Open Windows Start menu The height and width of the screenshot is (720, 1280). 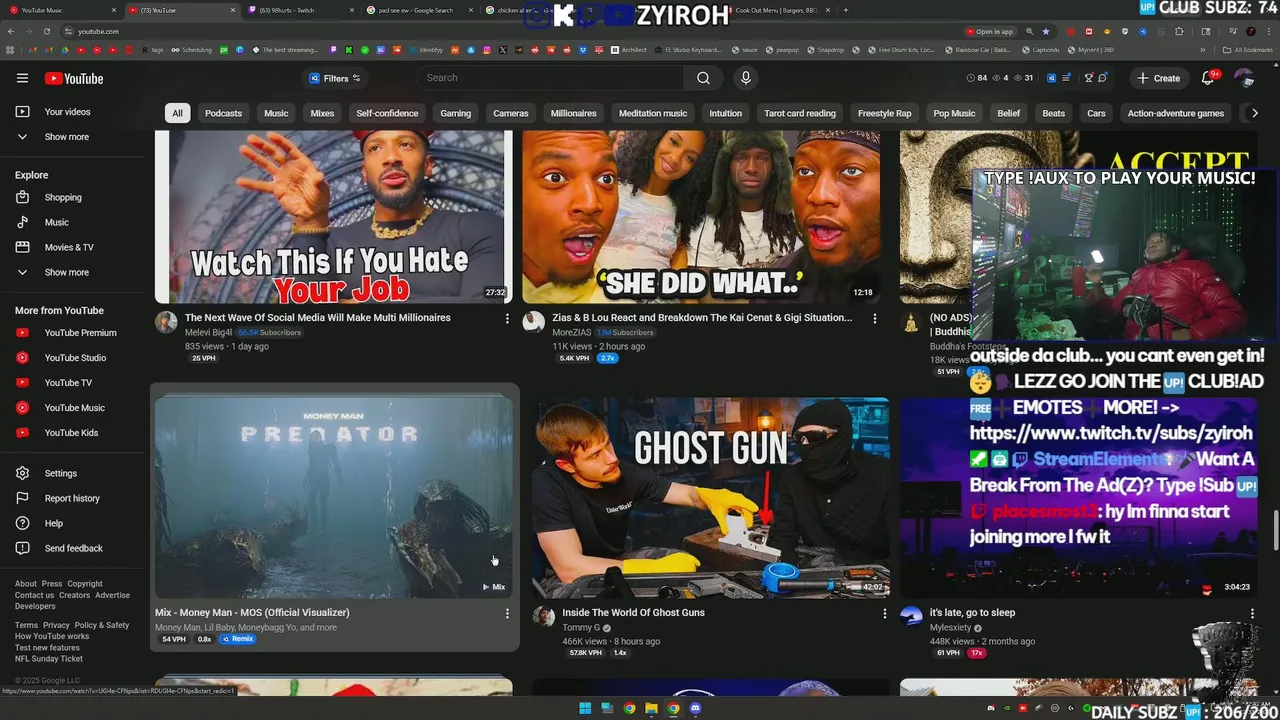pos(585,709)
